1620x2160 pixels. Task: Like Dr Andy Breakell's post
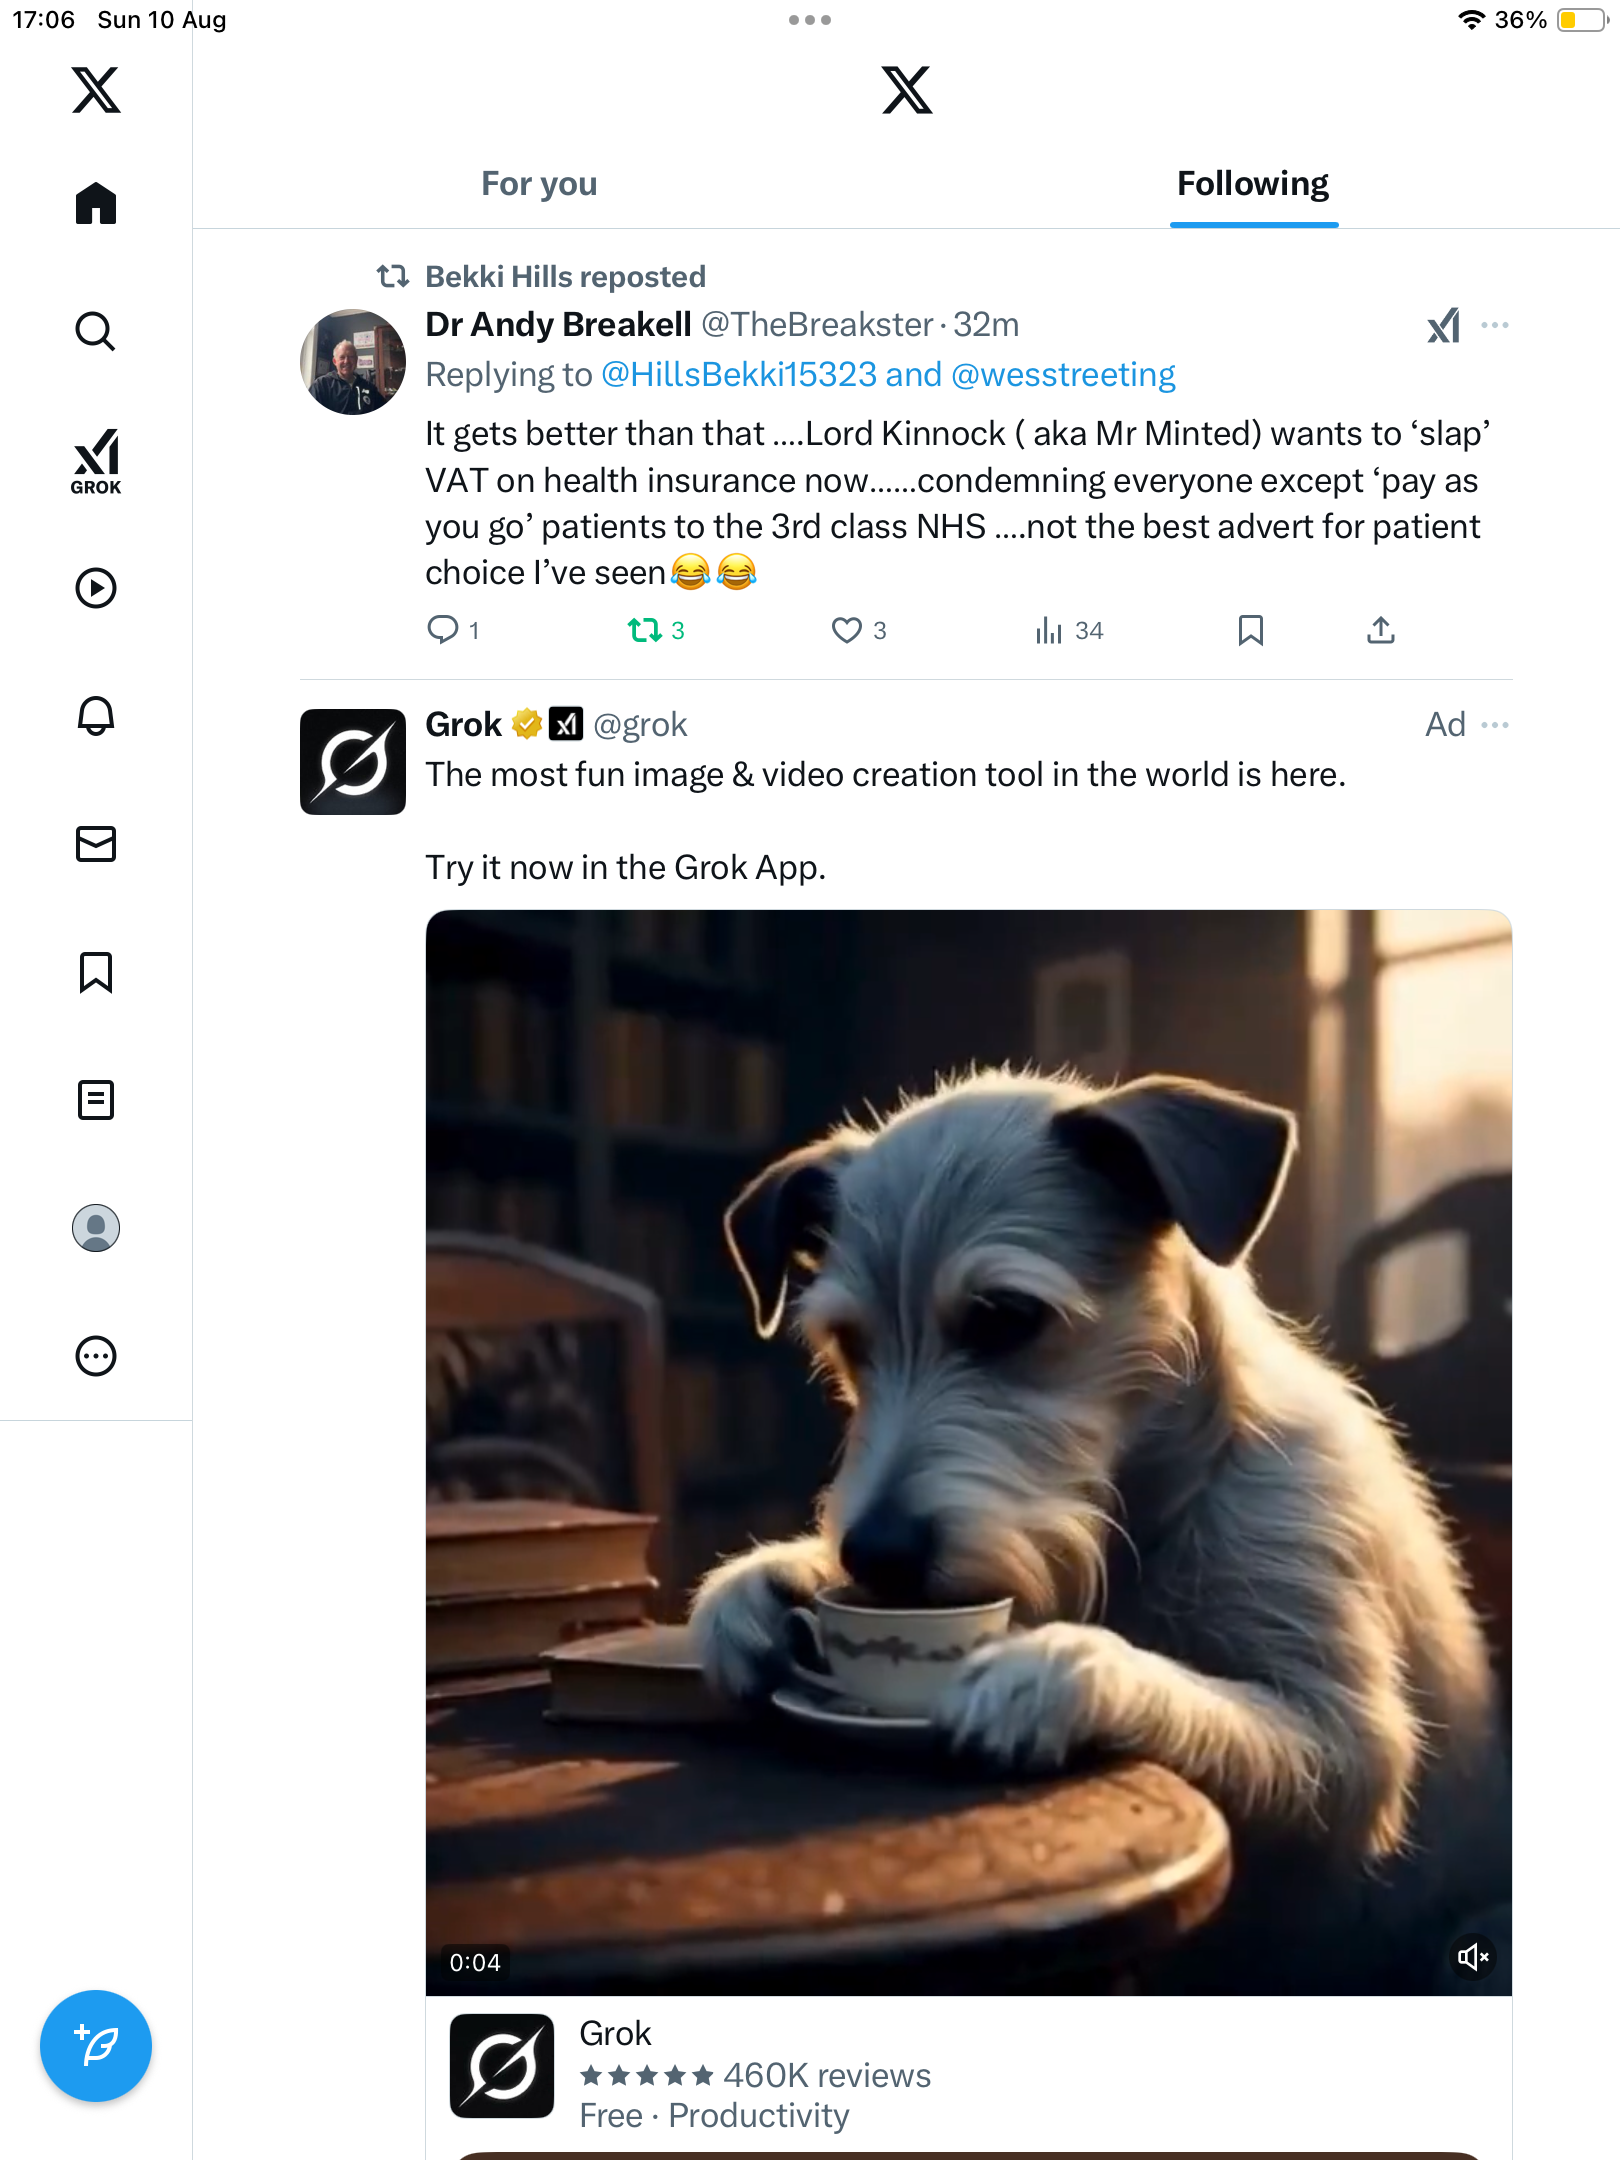pyautogui.click(x=847, y=630)
